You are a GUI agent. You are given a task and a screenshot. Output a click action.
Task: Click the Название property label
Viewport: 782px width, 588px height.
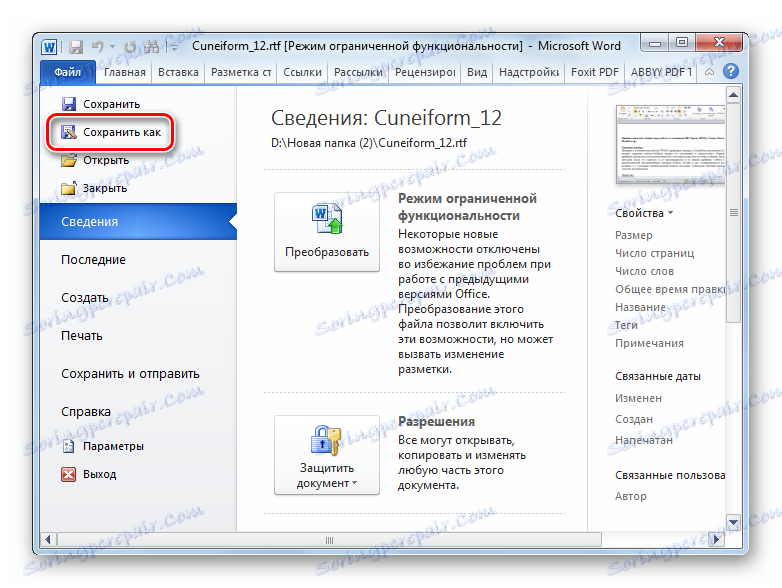click(x=640, y=307)
